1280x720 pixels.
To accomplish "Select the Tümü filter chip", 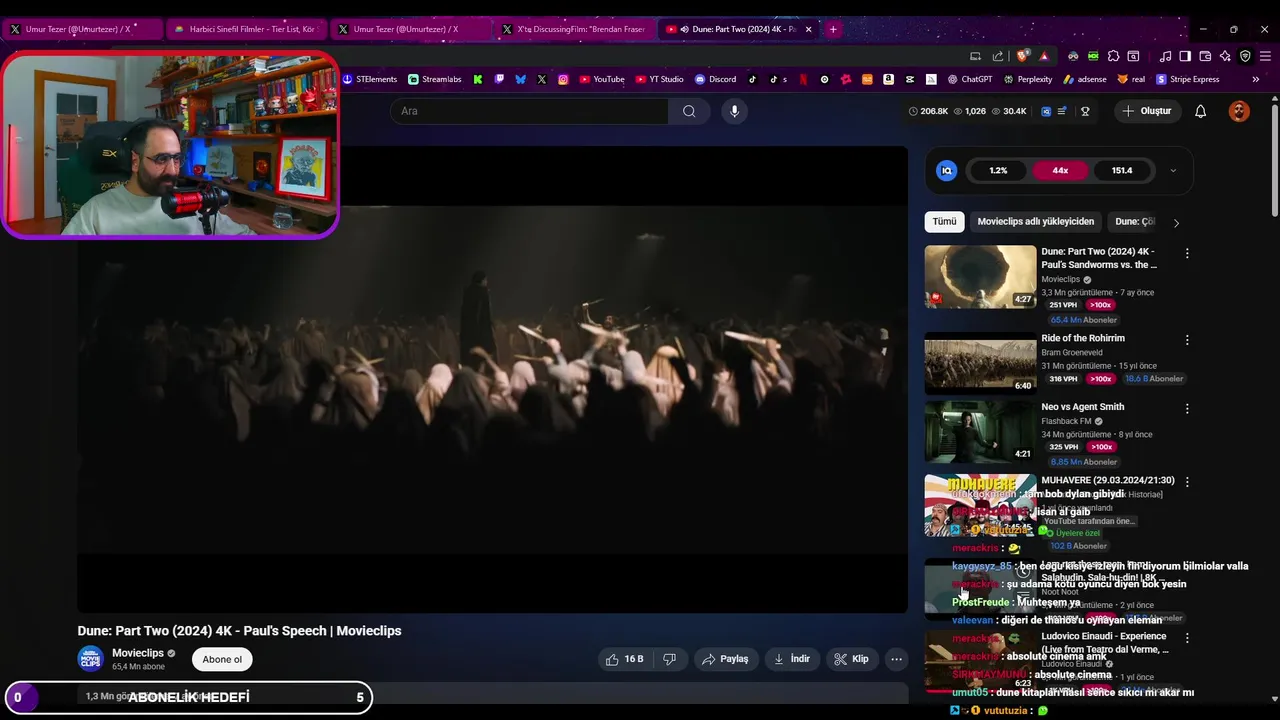I will click(x=944, y=222).
